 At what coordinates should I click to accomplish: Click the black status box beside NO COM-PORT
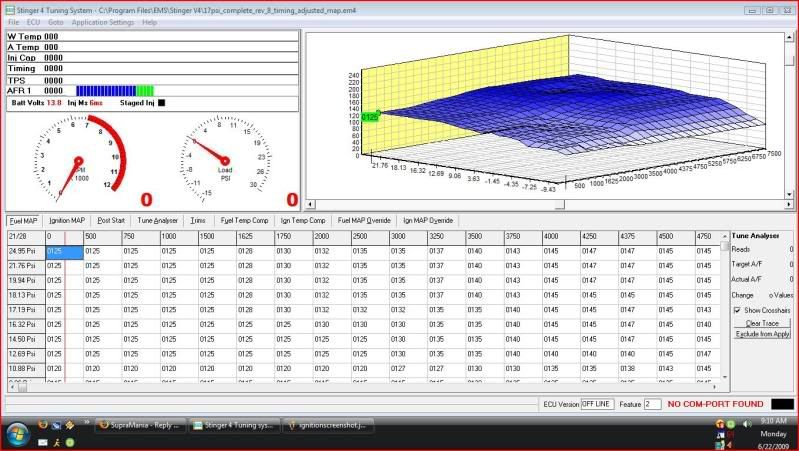tap(782, 404)
